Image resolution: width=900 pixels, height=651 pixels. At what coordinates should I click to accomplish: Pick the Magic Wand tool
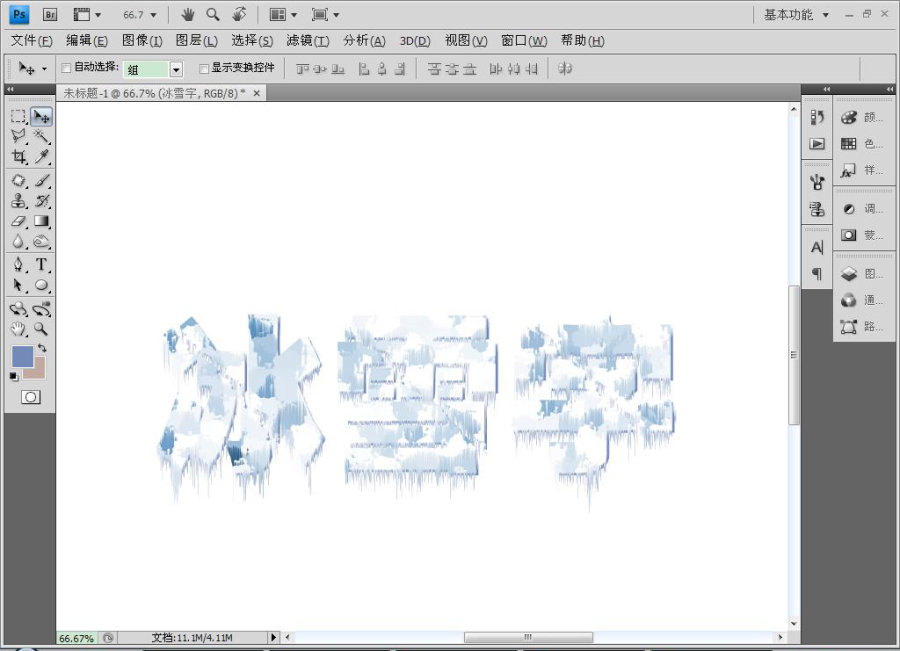tap(41, 136)
